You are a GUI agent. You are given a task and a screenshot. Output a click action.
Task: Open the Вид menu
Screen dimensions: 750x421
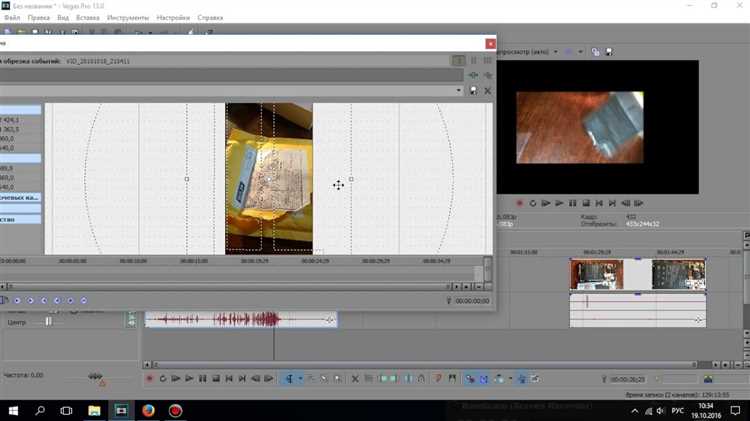pos(63,18)
